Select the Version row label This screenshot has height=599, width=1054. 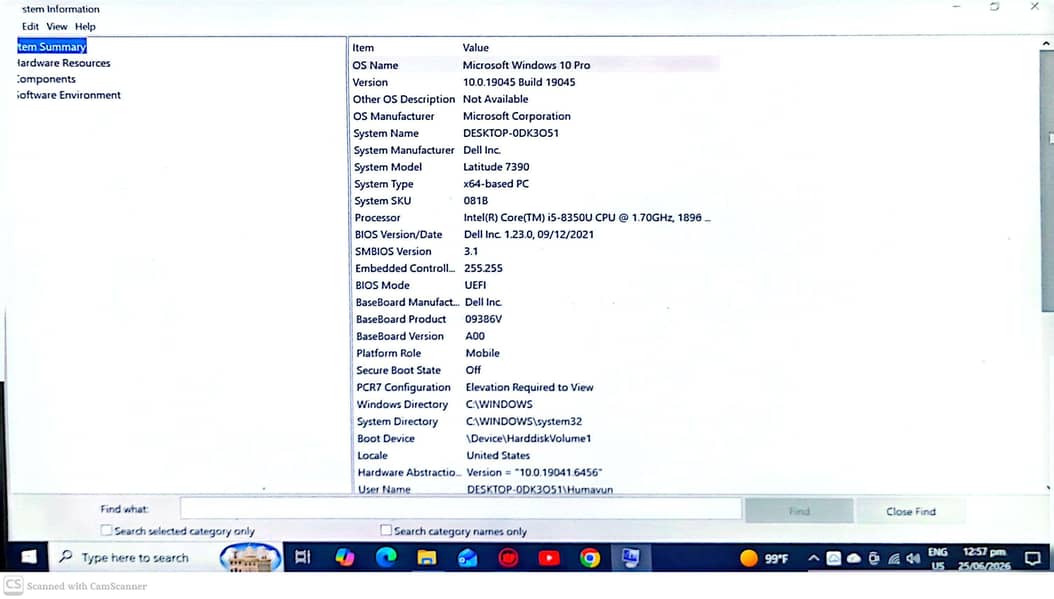[370, 82]
